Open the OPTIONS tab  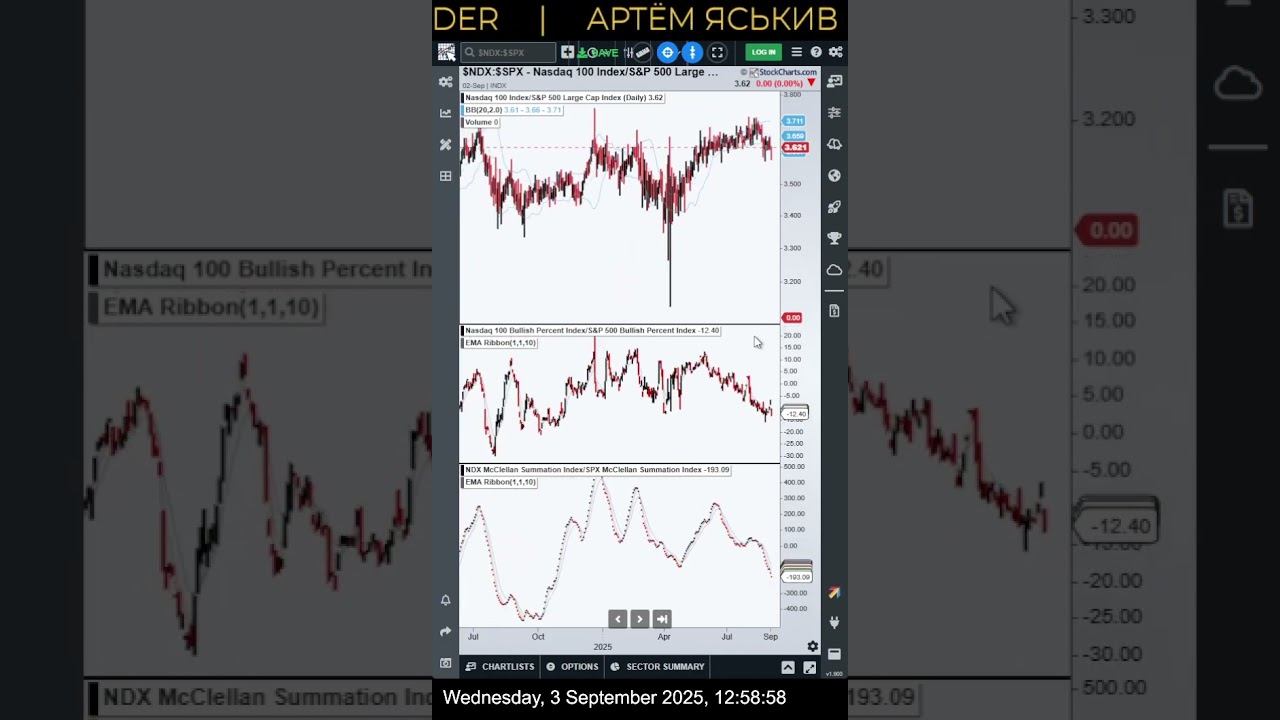(572, 667)
